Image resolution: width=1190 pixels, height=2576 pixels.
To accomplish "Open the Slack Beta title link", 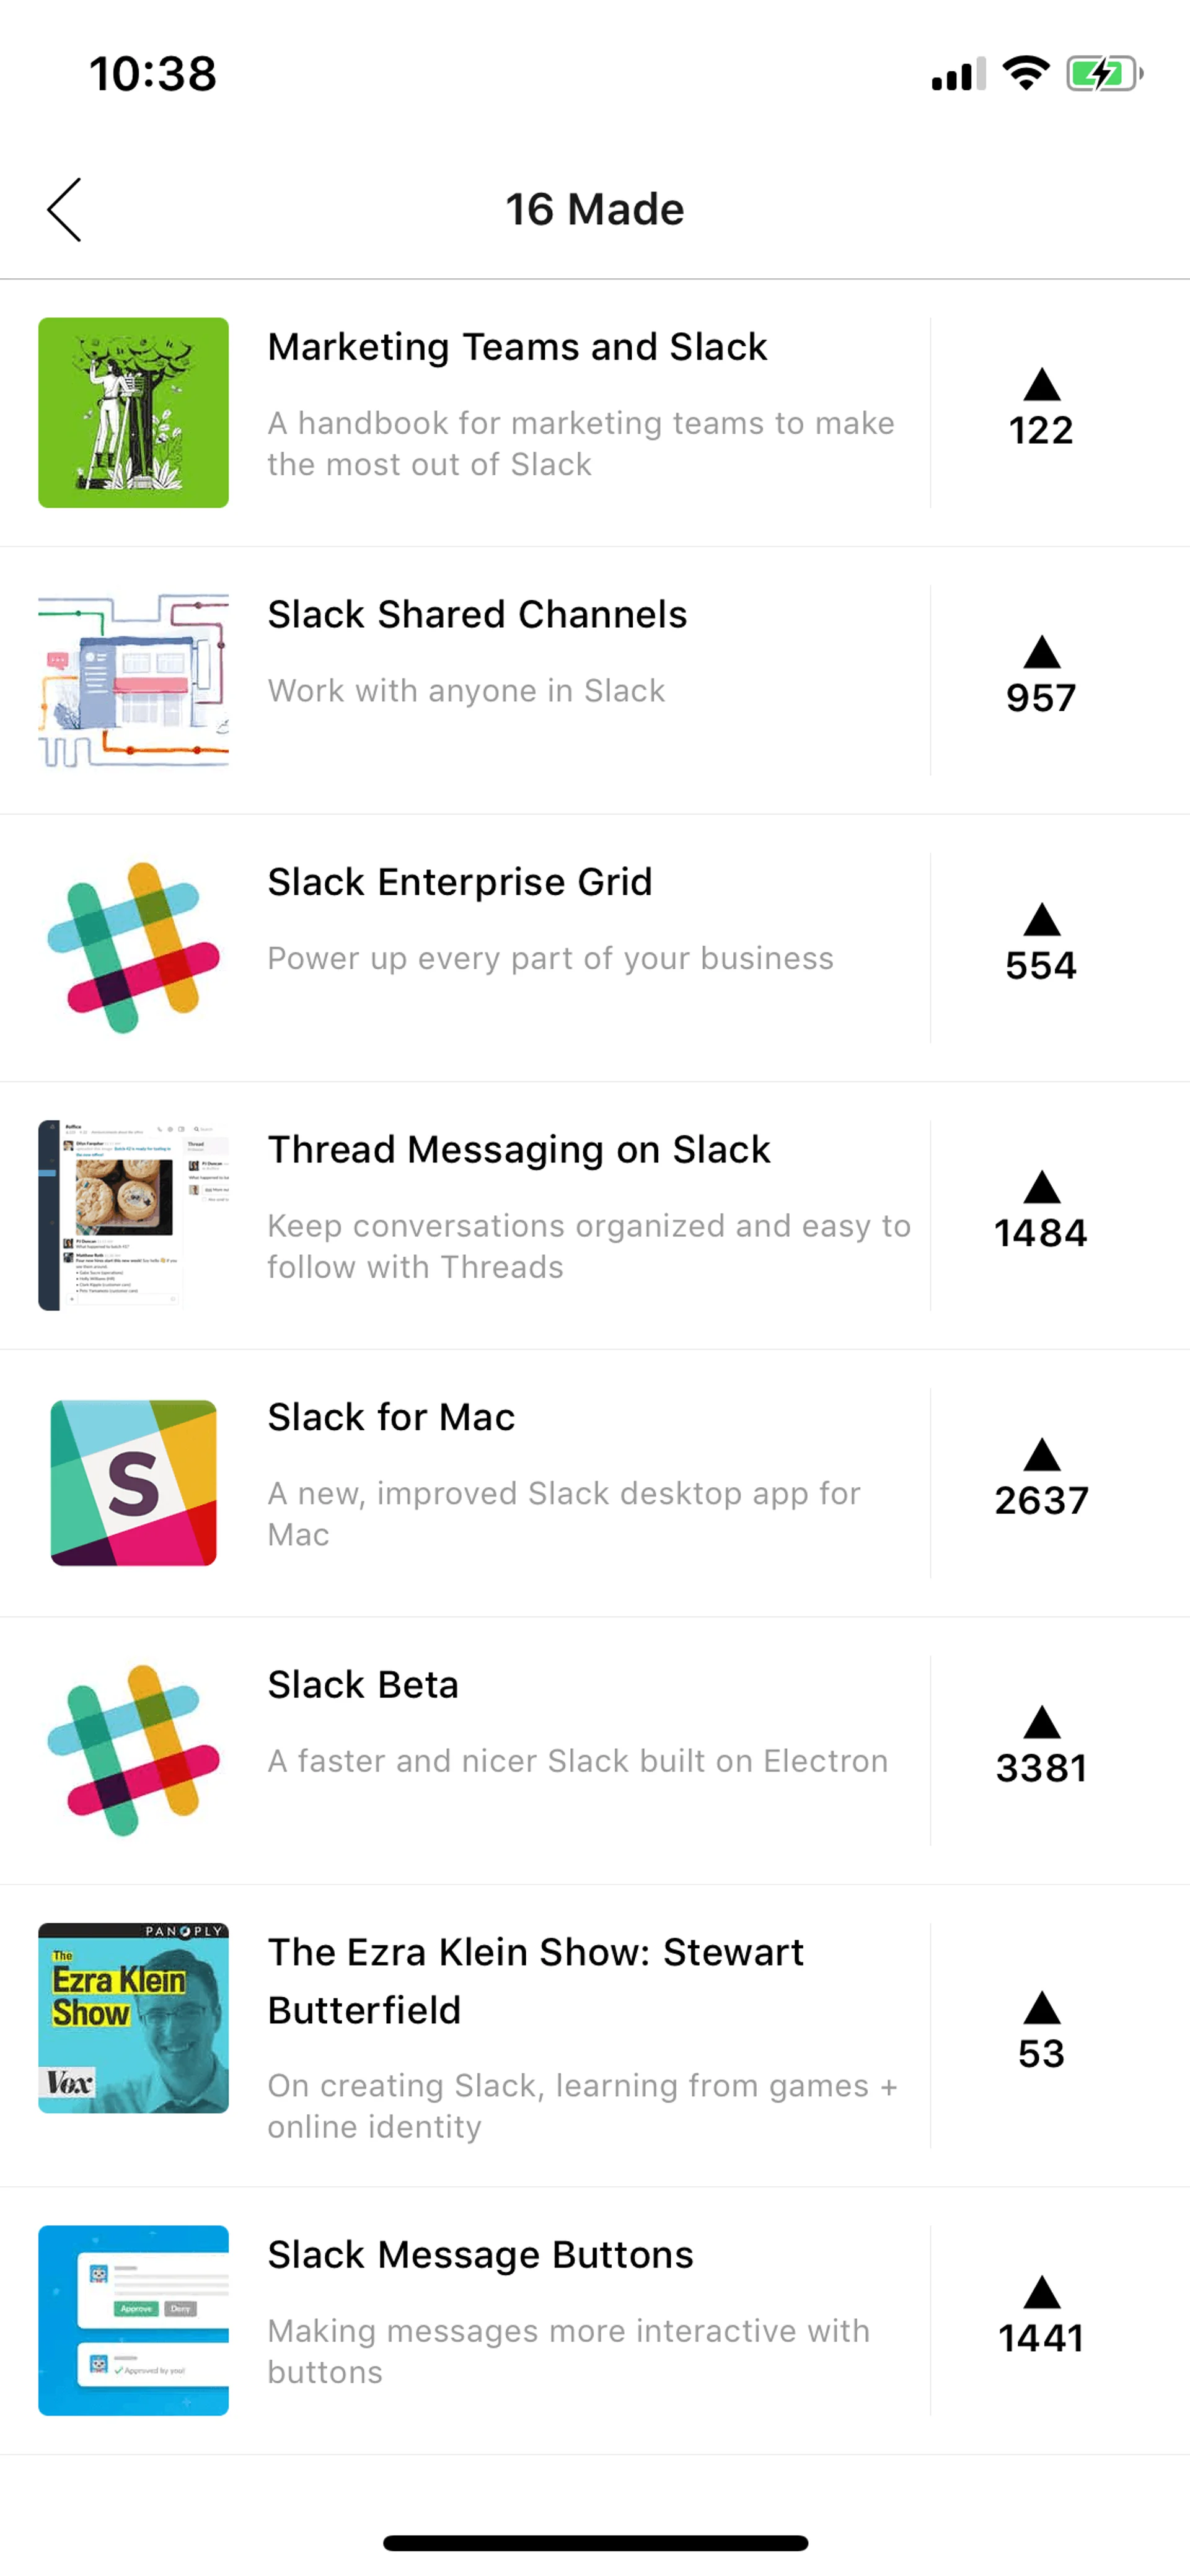I will (x=363, y=1685).
